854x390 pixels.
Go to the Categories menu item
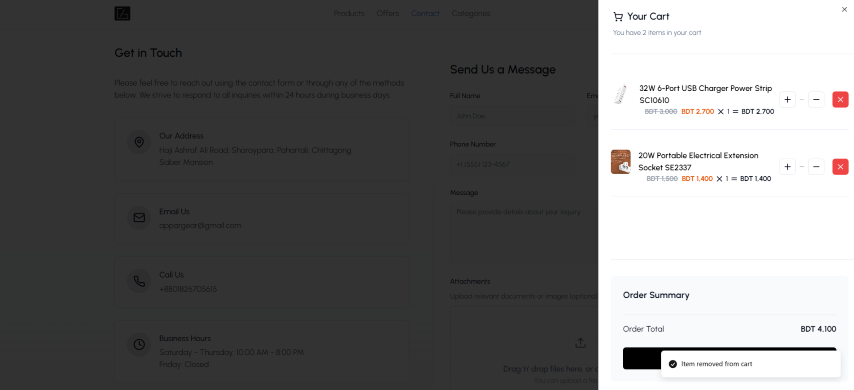[x=471, y=14]
